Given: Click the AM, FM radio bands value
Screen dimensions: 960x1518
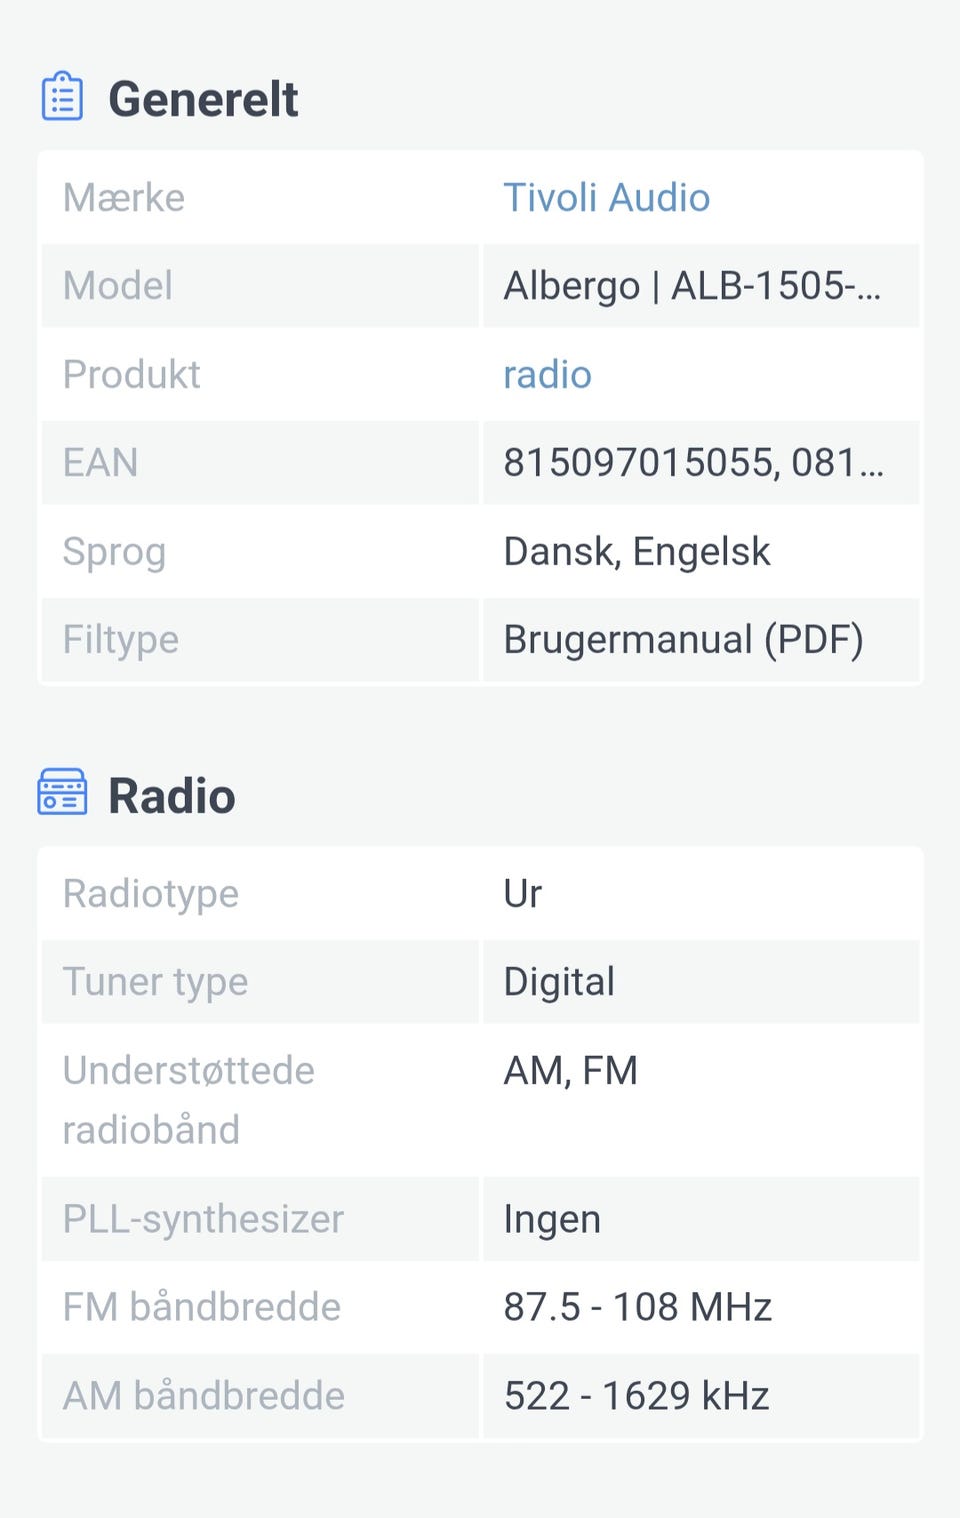Looking at the screenshot, I should coord(570,1071).
